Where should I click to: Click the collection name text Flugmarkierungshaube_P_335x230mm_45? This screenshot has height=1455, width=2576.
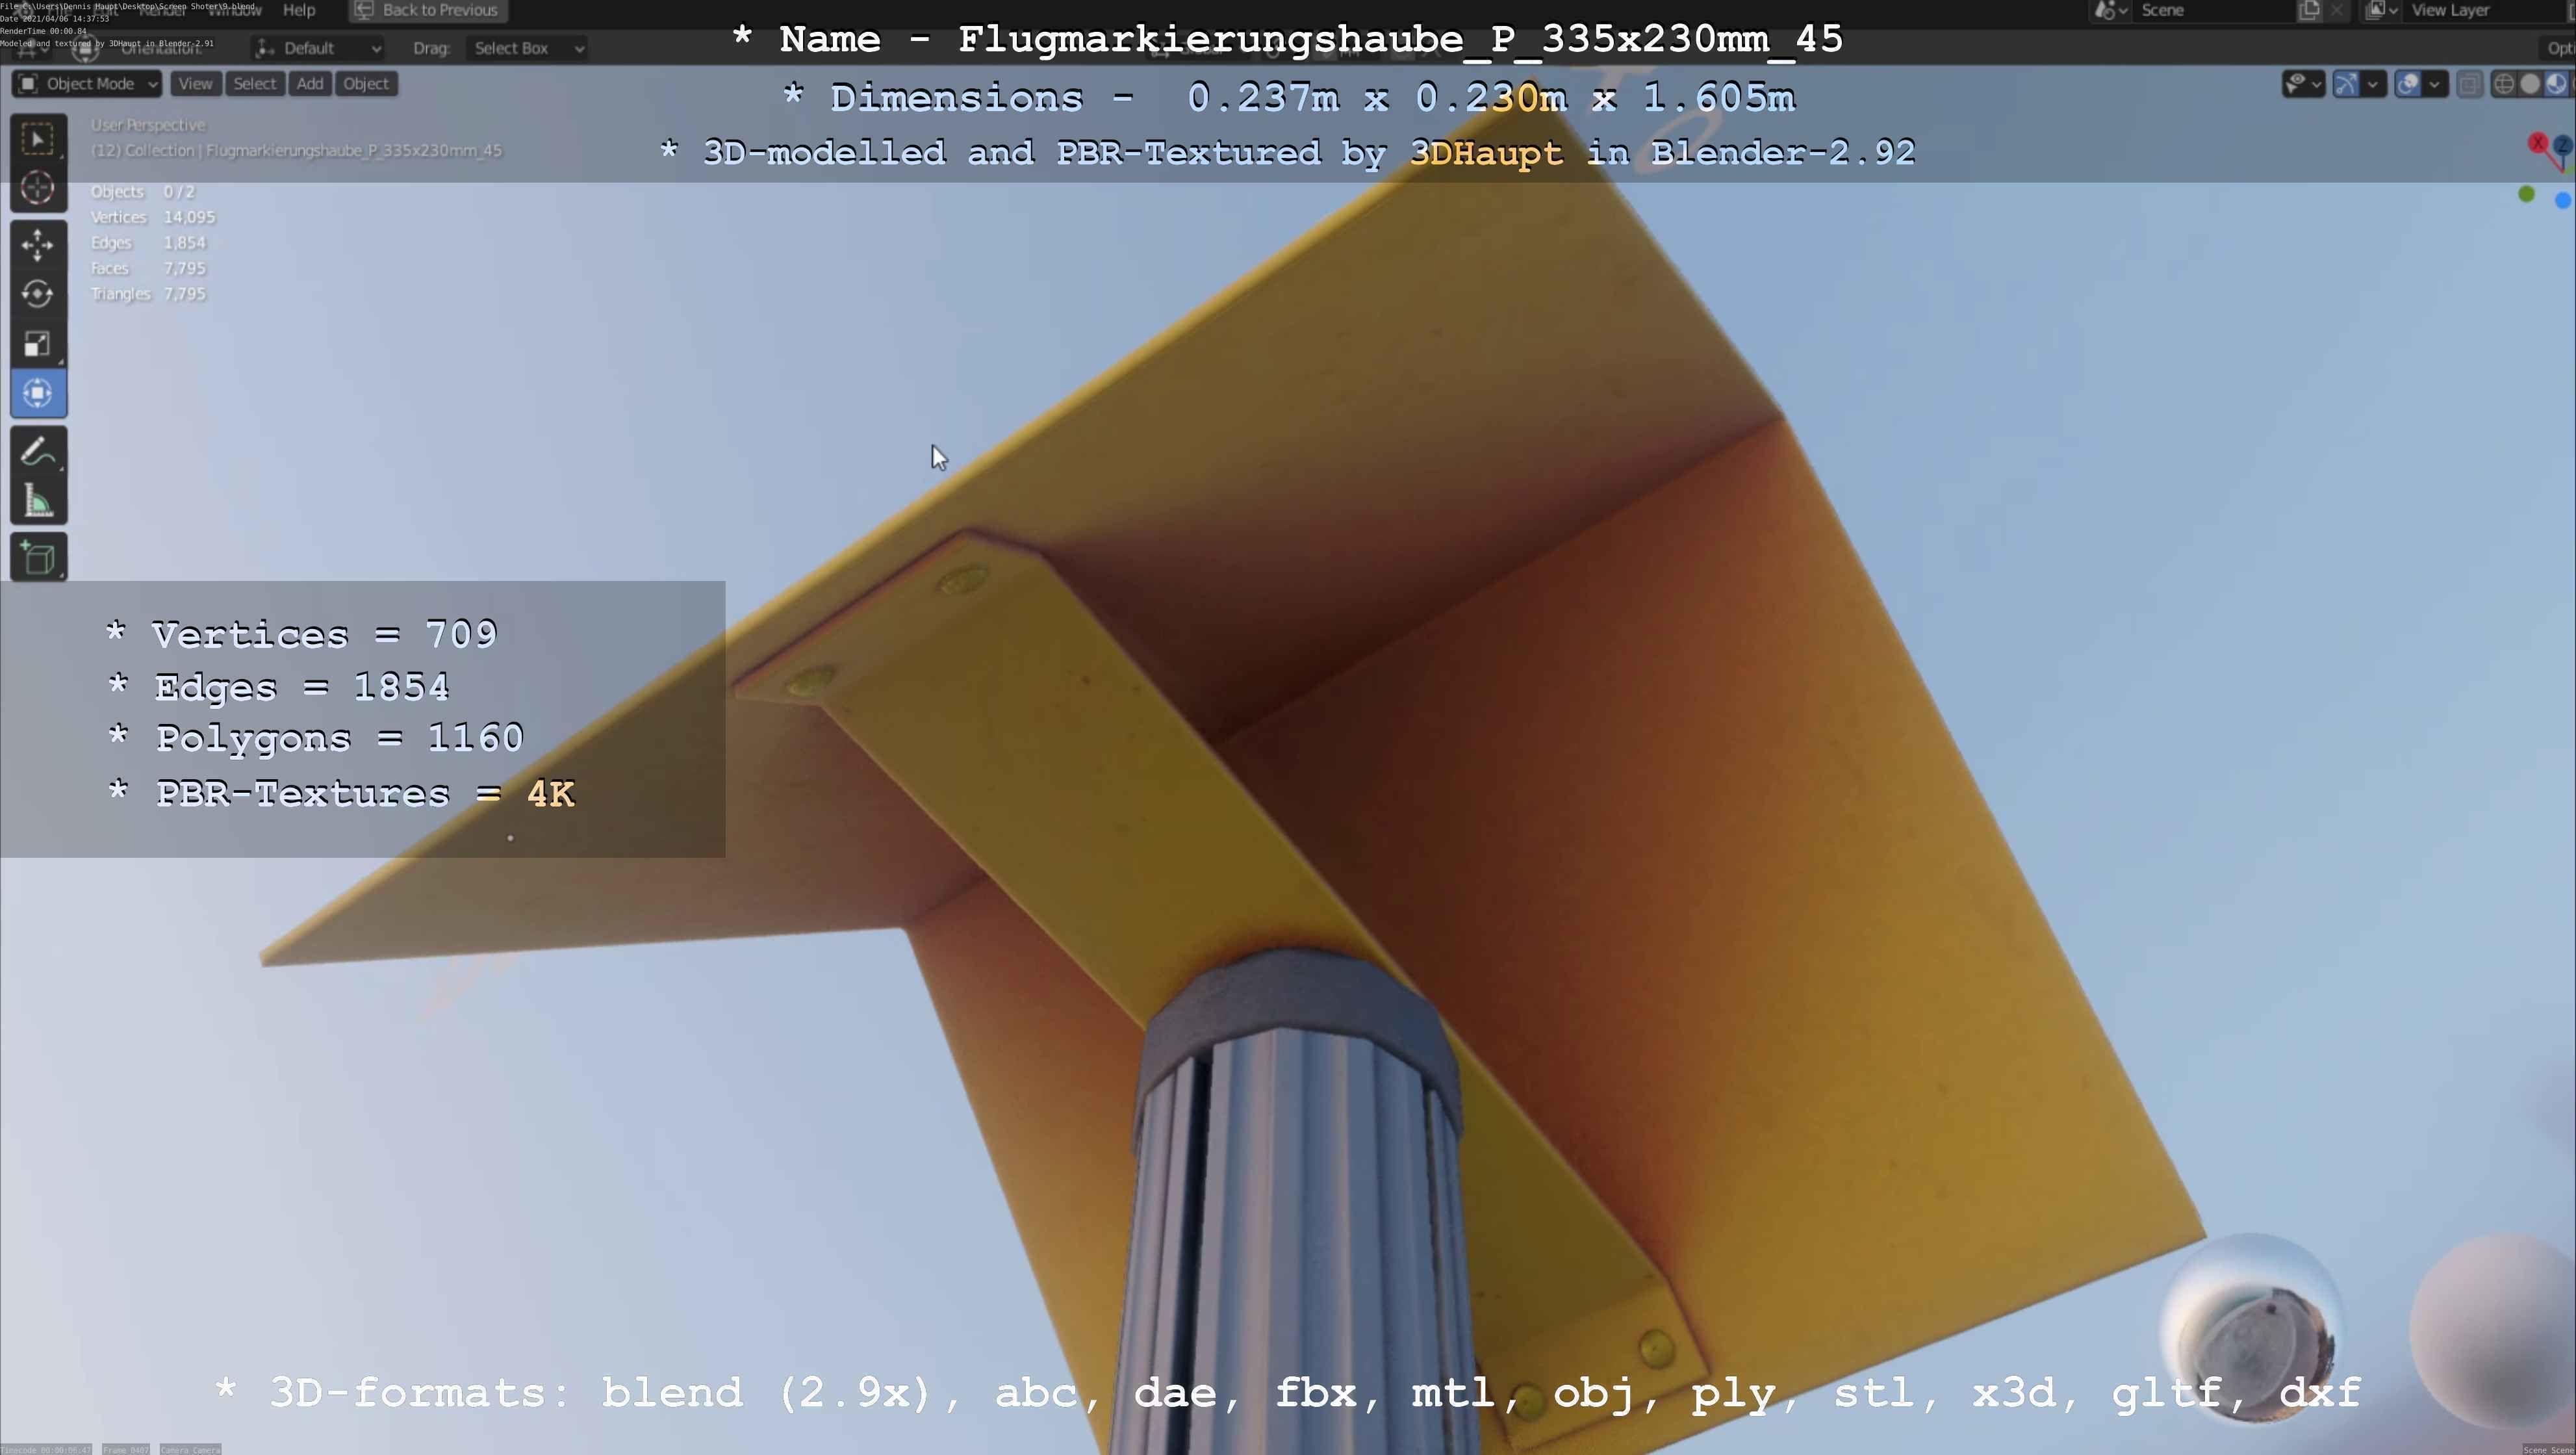(x=354, y=151)
